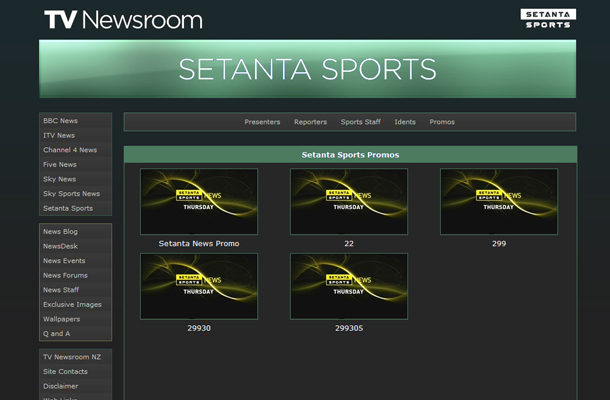The width and height of the screenshot is (610, 400).
Task: Open the thumbnail labeled 299
Action: [499, 202]
